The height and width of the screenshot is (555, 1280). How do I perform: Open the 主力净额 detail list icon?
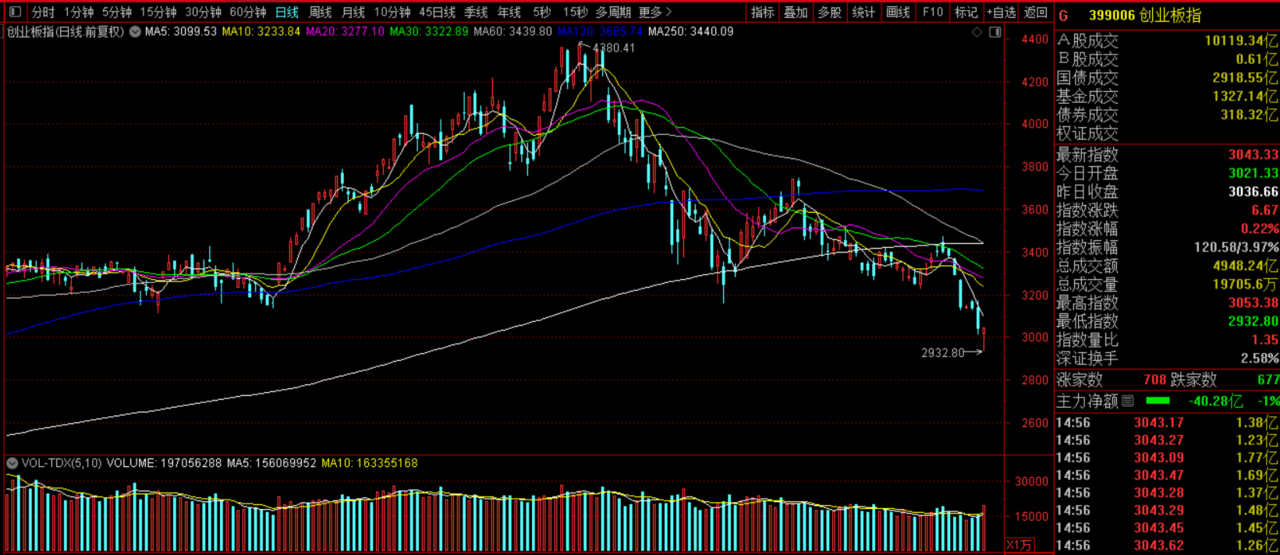pos(1128,401)
